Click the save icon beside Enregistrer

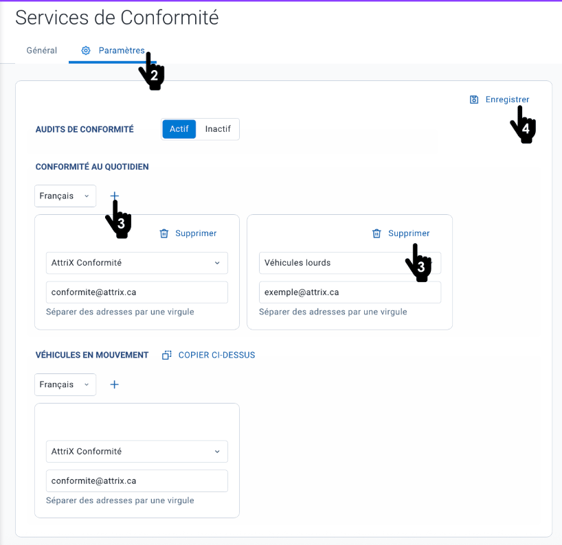tap(474, 100)
